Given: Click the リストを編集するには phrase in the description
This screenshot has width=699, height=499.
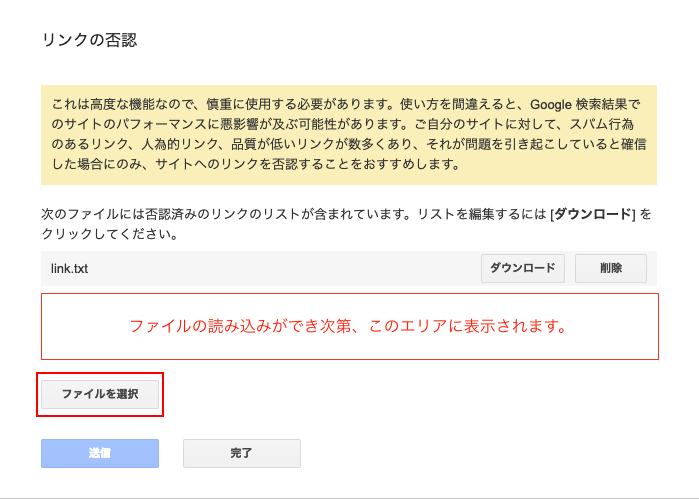Looking at the screenshot, I should pyautogui.click(x=482, y=214).
